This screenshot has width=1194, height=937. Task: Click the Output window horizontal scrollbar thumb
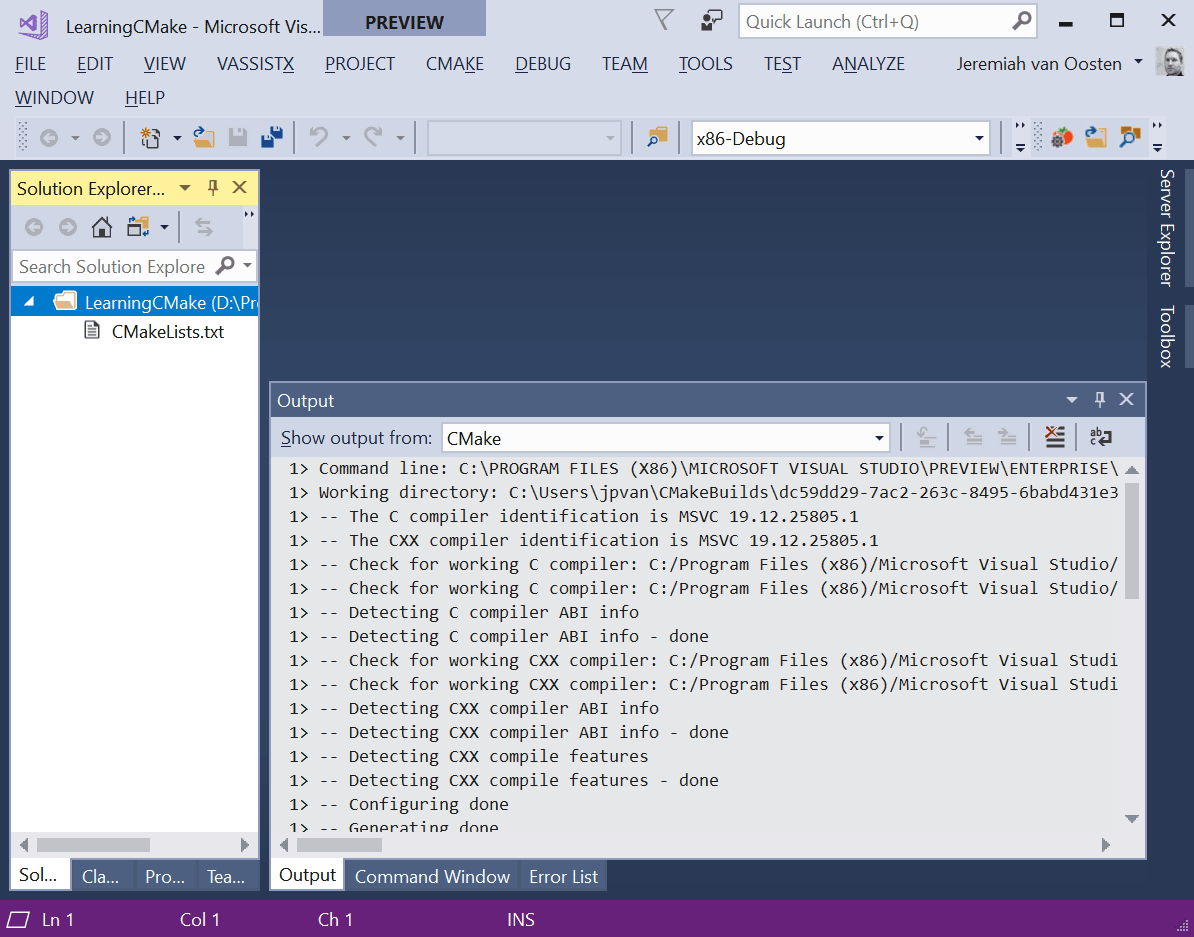[x=339, y=845]
